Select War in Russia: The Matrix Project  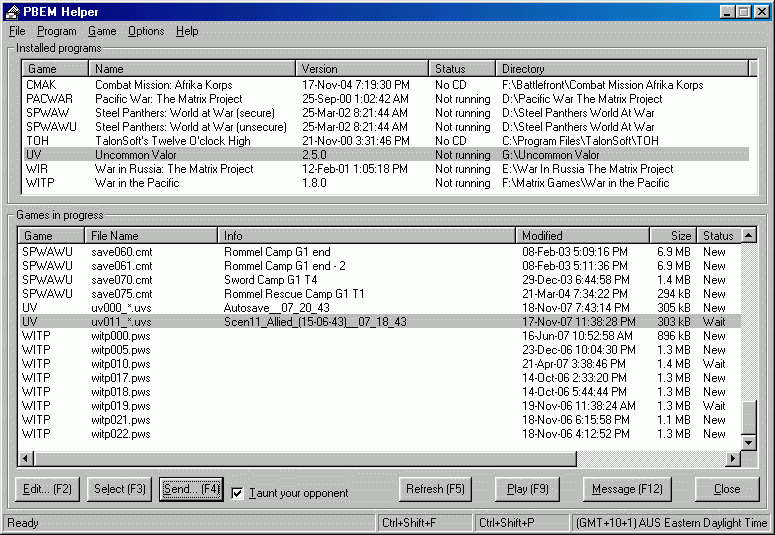click(x=387, y=169)
